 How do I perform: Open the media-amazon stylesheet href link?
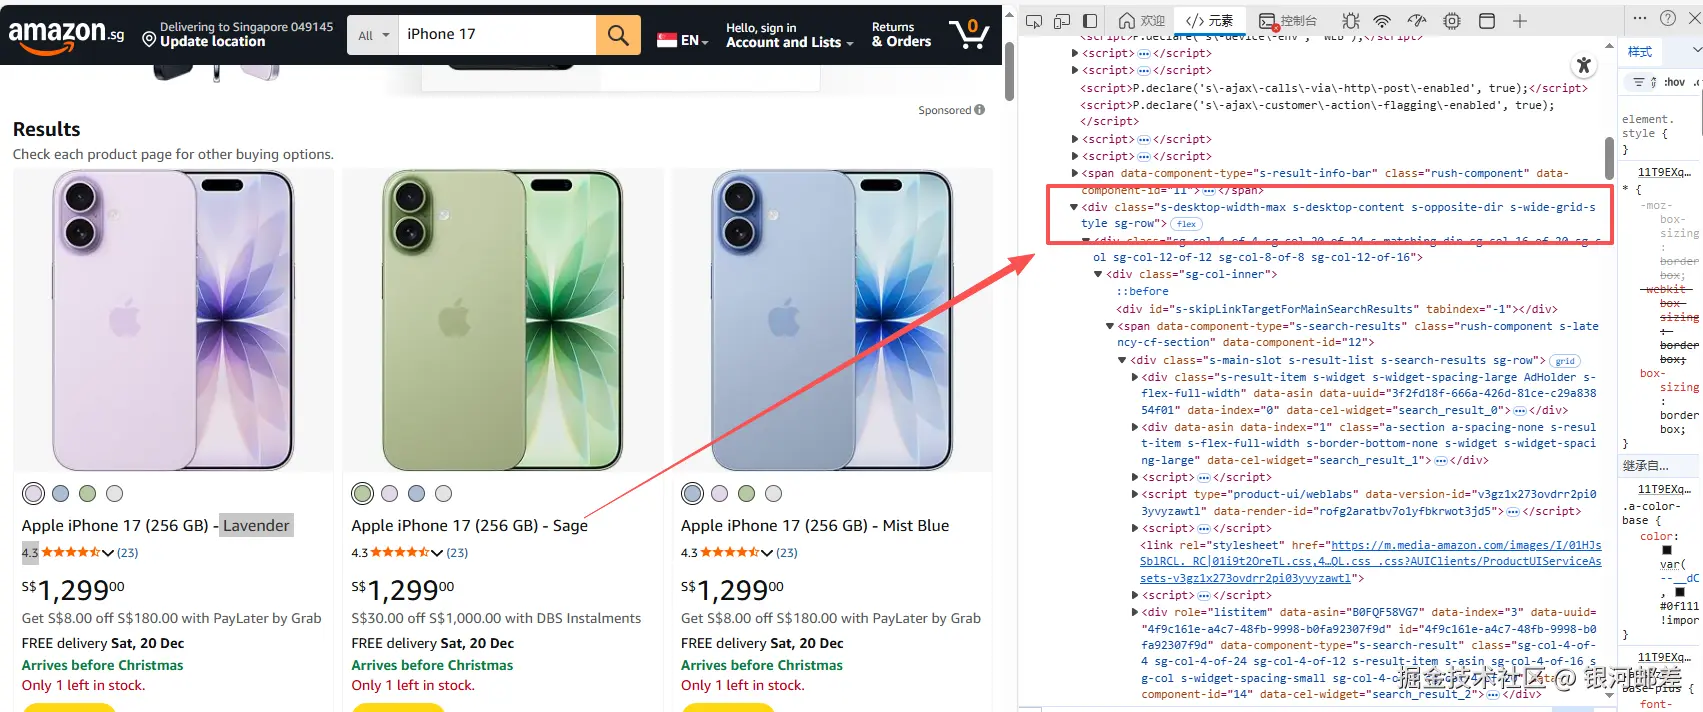tap(1371, 561)
